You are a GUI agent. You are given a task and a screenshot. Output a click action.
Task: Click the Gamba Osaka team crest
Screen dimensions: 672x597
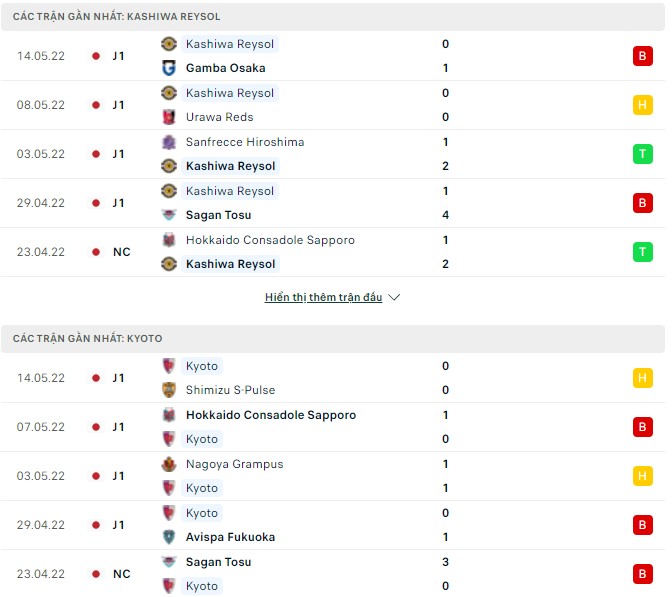pos(169,68)
